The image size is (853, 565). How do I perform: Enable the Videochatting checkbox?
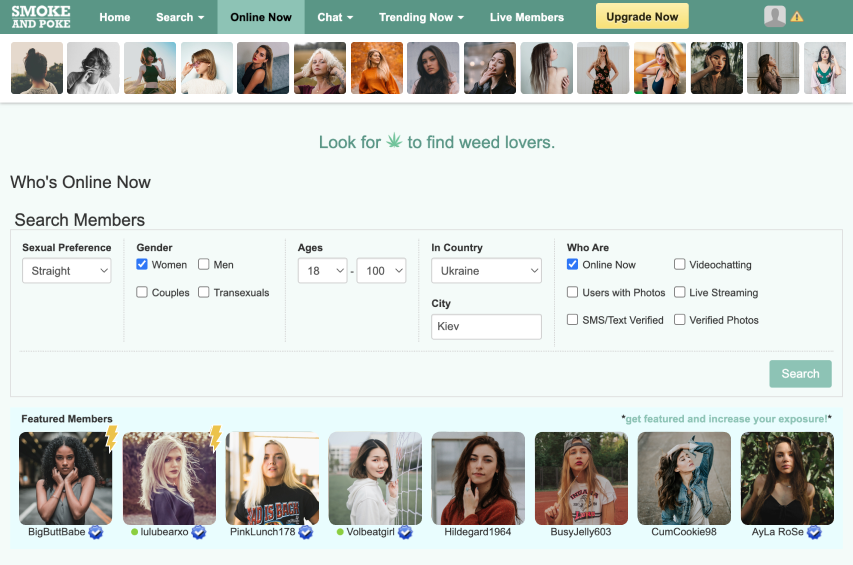tap(679, 264)
